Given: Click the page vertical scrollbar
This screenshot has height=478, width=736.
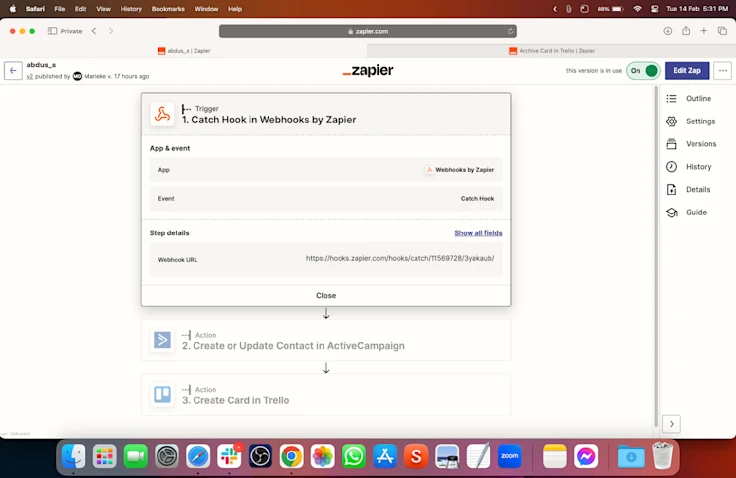Looking at the screenshot, I should [x=656, y=256].
